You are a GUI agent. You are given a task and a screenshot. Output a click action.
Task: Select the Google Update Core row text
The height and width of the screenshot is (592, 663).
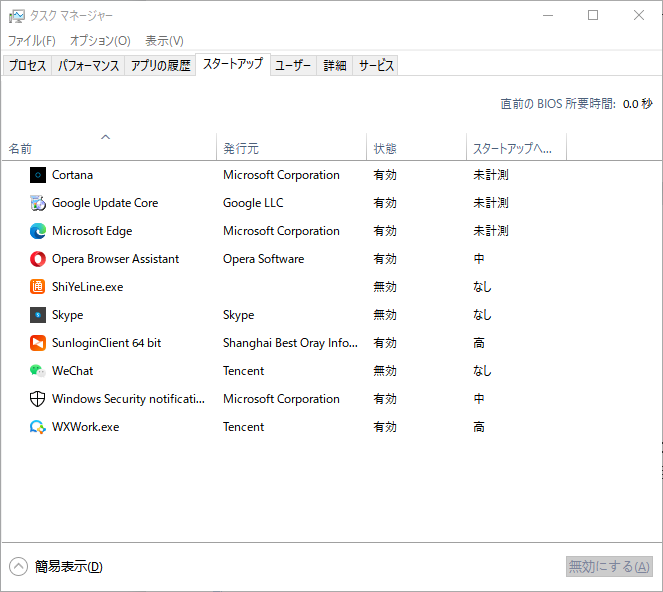pyautogui.click(x=105, y=203)
